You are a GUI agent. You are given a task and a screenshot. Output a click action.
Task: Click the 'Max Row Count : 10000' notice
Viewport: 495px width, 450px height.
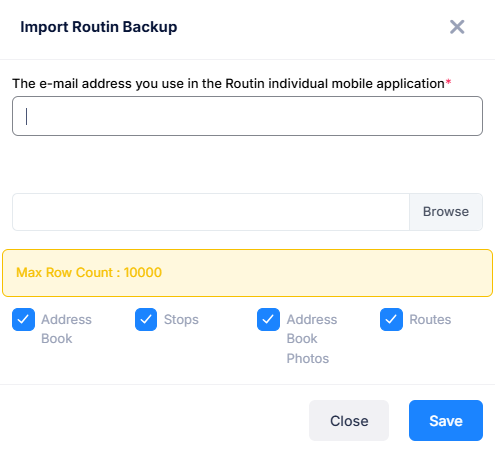tap(247, 273)
